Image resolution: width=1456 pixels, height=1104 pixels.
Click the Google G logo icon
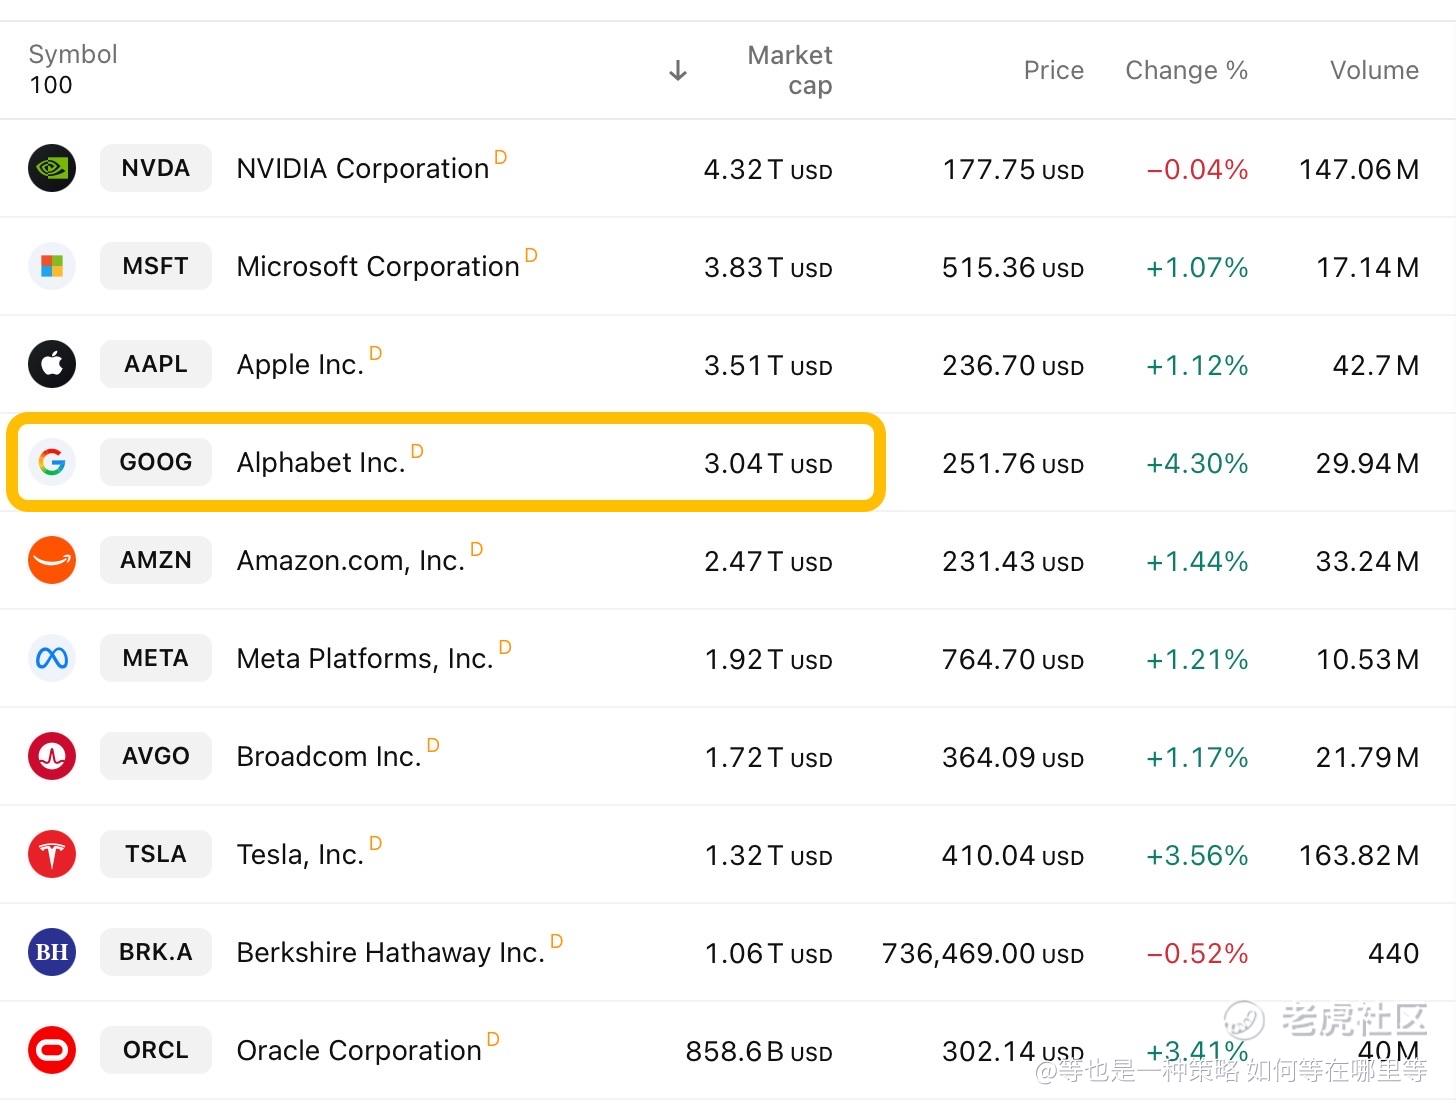[x=52, y=462]
